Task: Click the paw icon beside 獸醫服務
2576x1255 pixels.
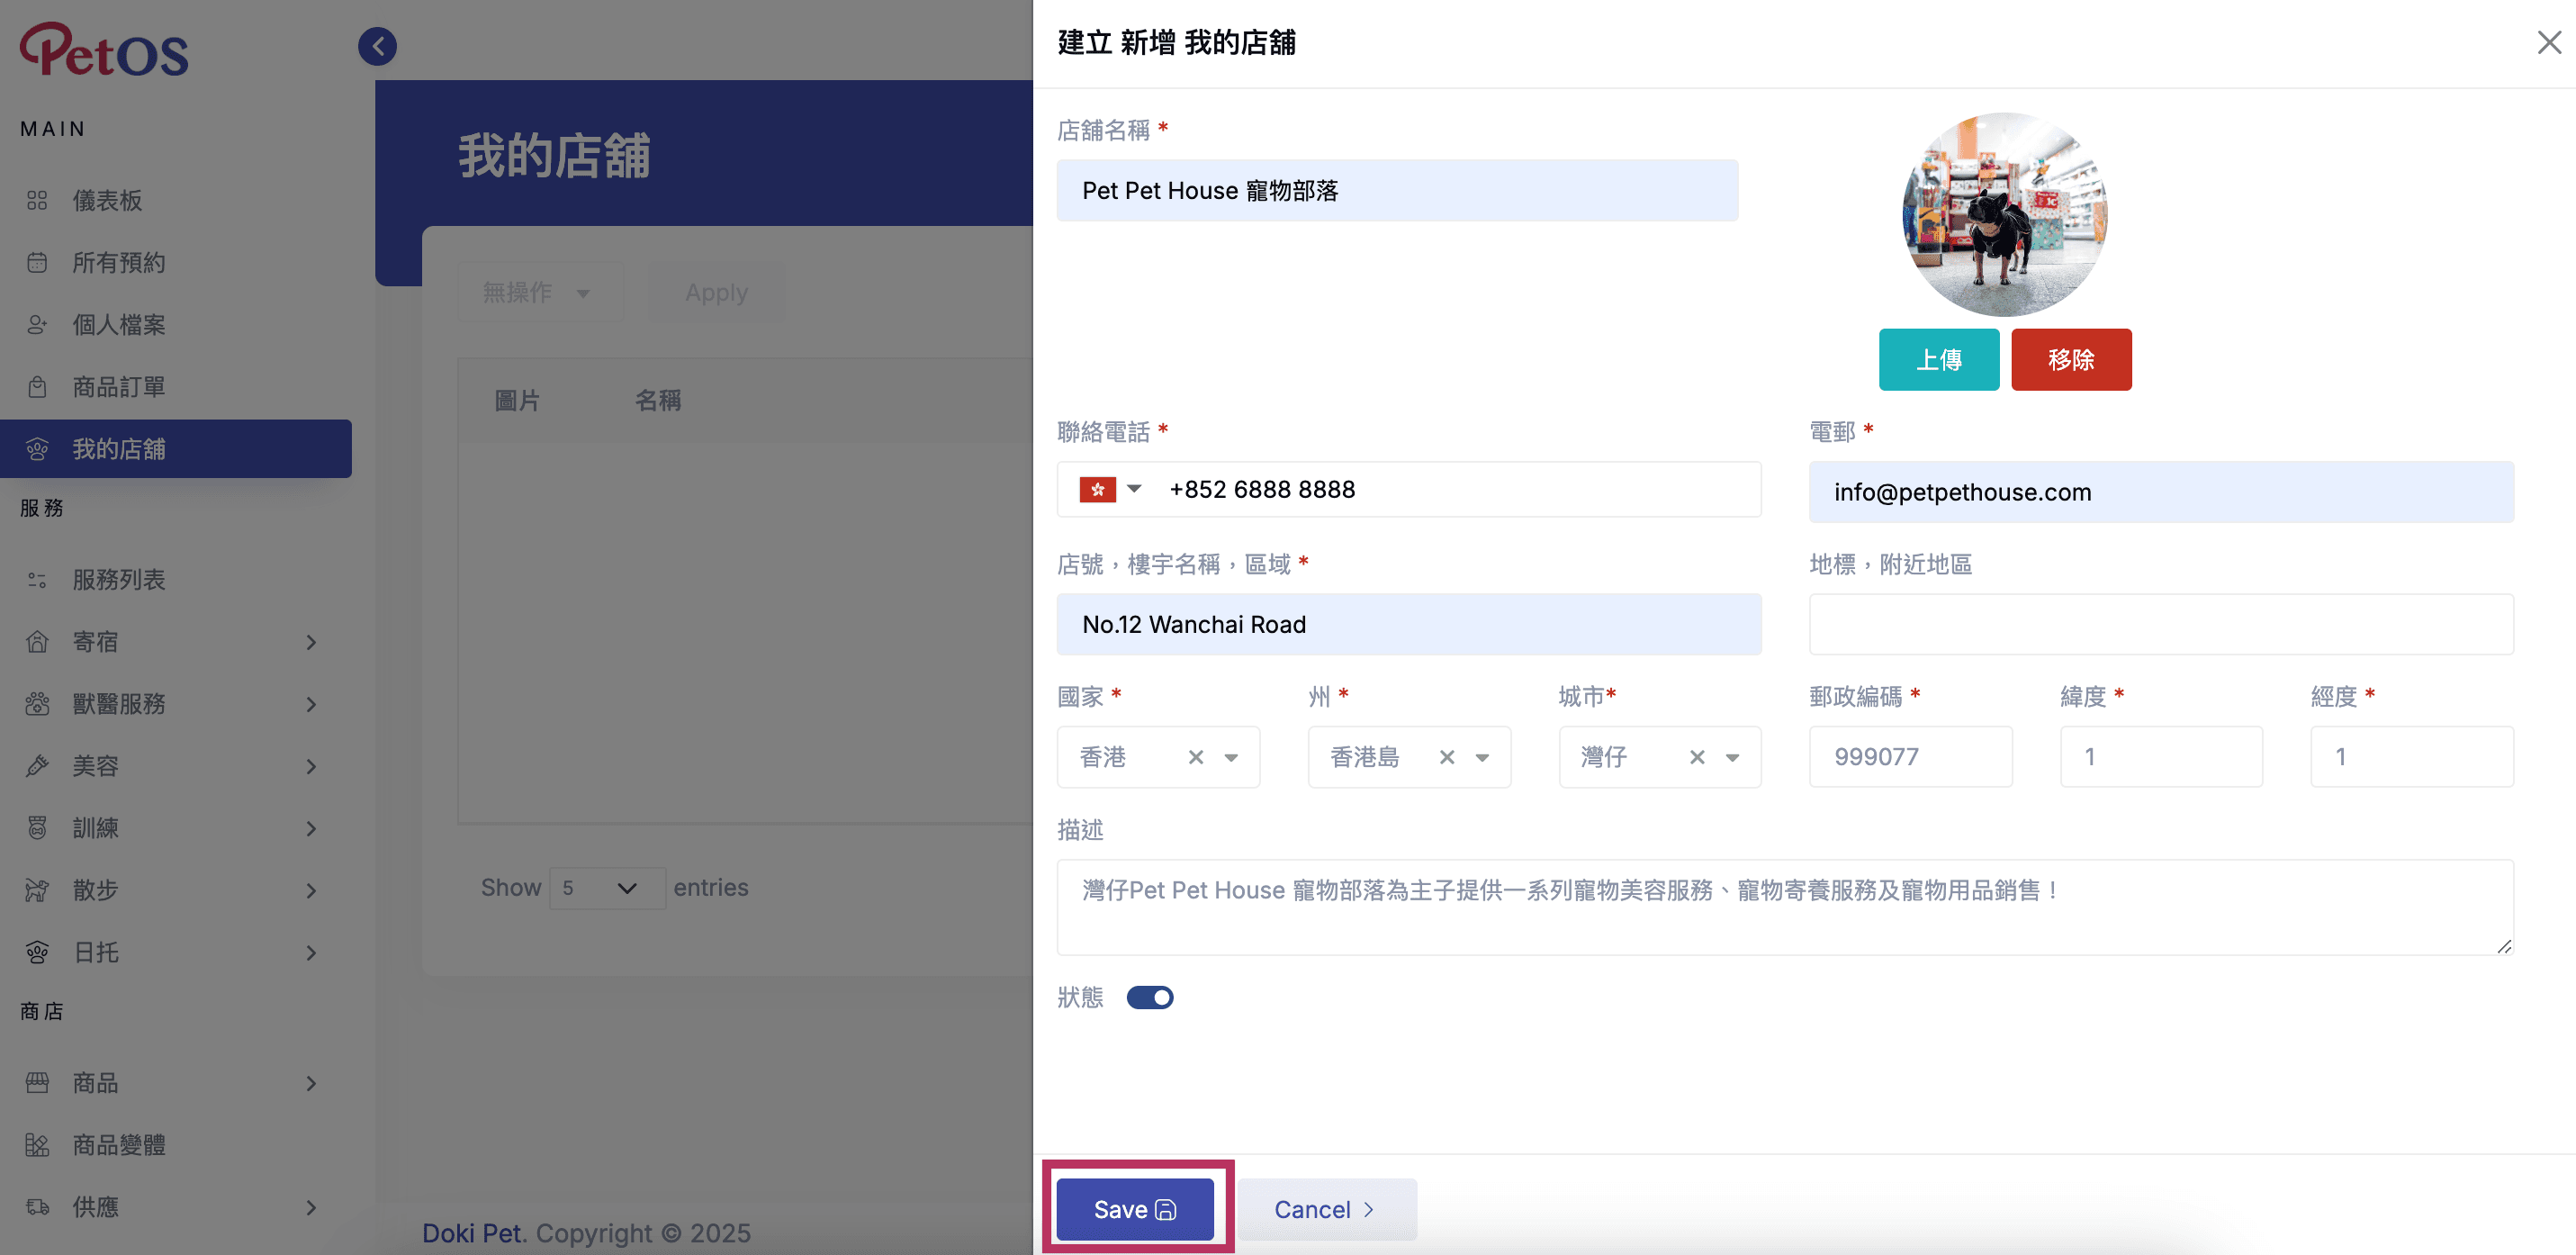Action: click(37, 704)
